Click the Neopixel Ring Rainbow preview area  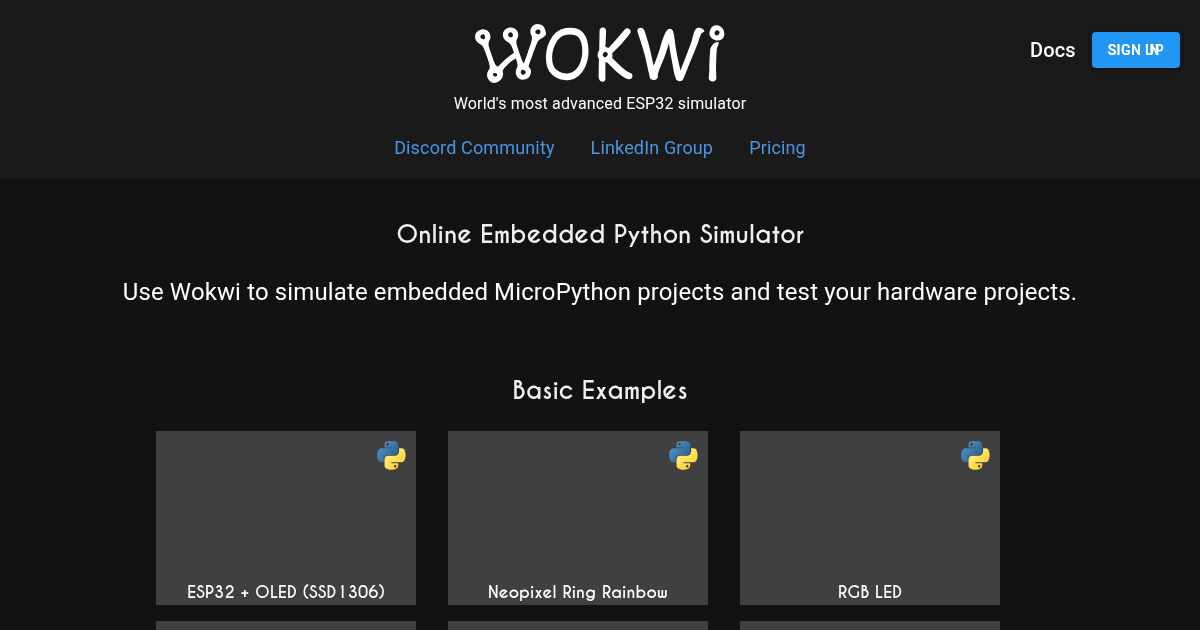coord(578,510)
